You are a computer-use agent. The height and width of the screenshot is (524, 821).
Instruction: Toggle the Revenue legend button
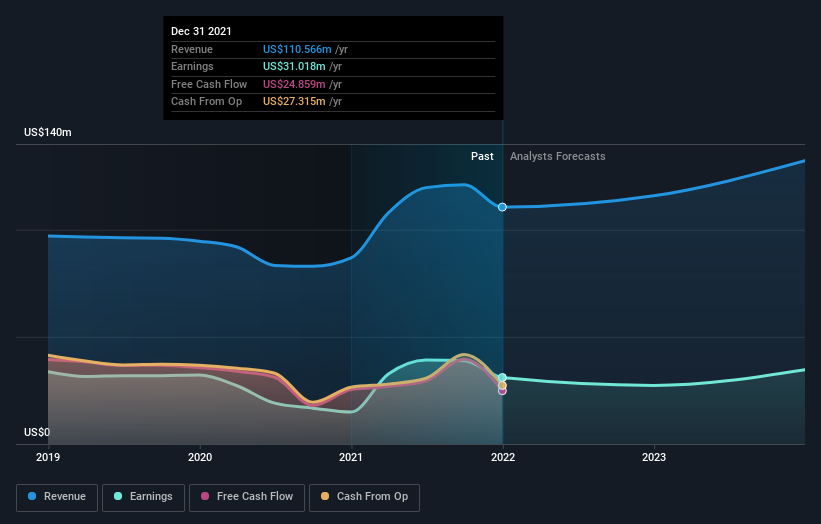[57, 497]
